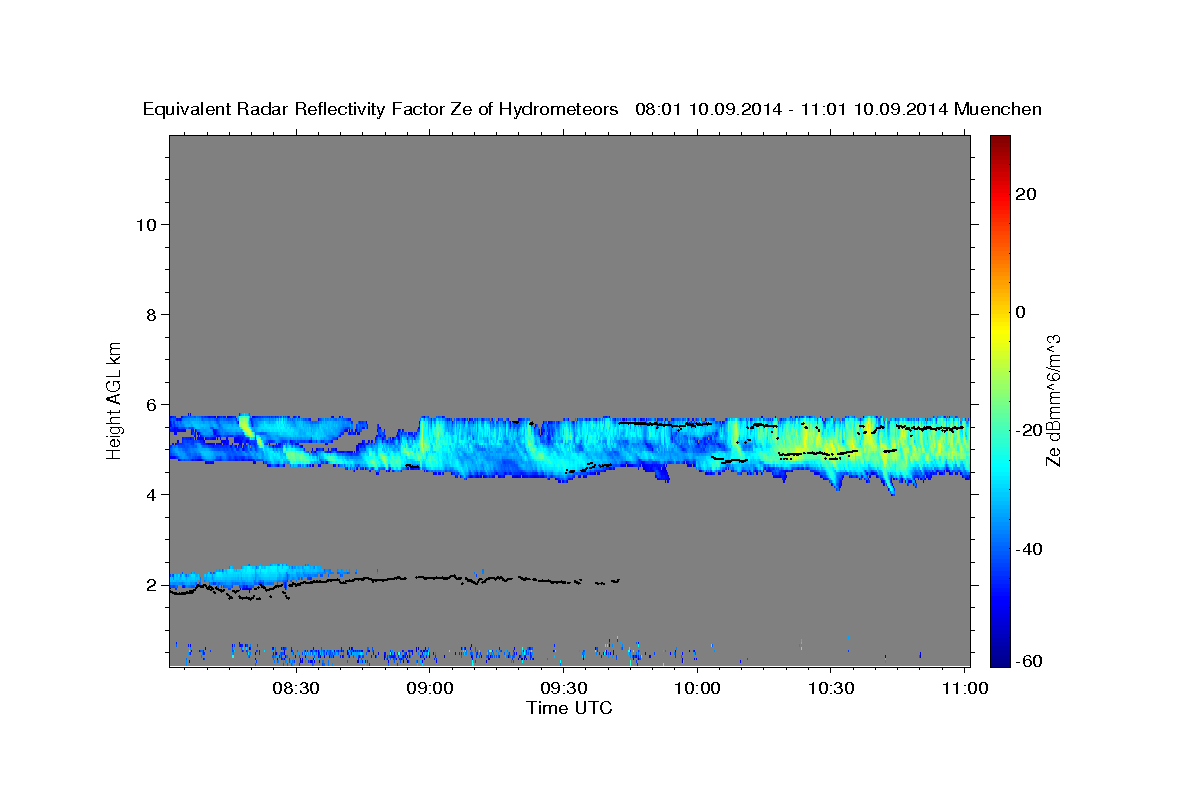The height and width of the screenshot is (800, 1200).
Task: Click the 'Height AGL km' axis label
Action: click(x=115, y=399)
